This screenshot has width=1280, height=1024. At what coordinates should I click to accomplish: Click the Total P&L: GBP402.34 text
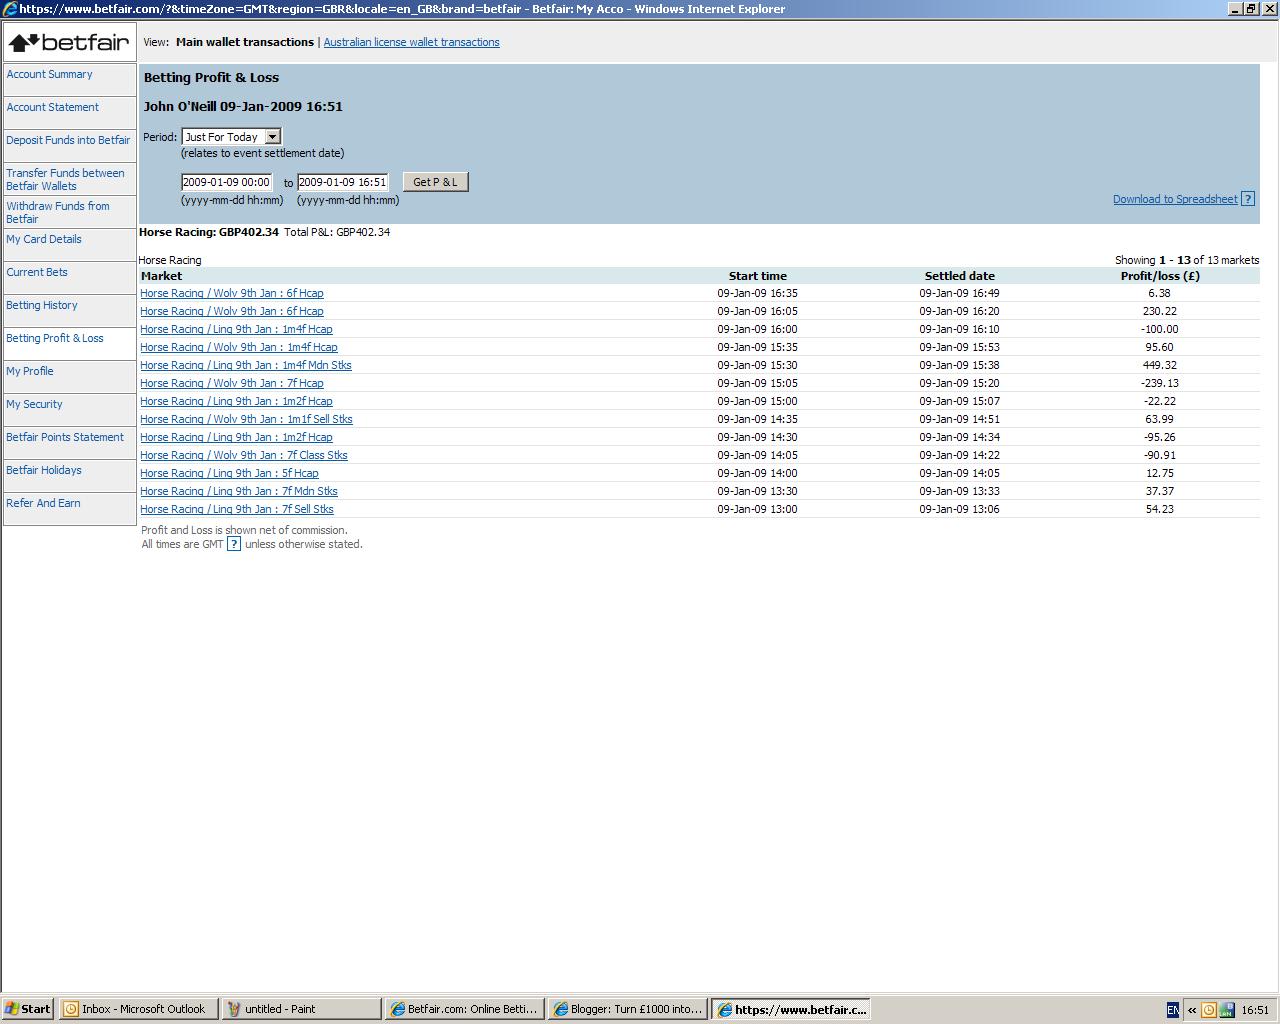pos(337,232)
